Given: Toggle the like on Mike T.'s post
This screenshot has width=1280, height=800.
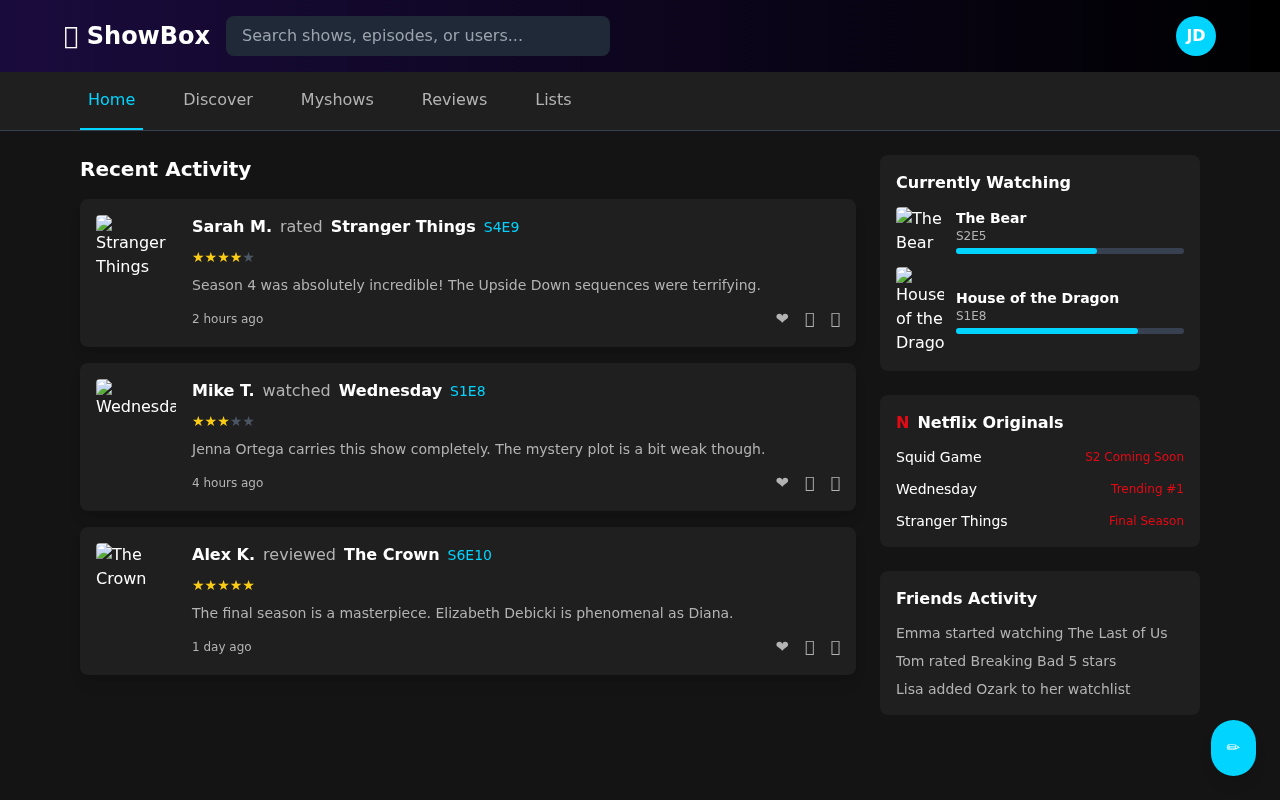Looking at the screenshot, I should (782, 483).
